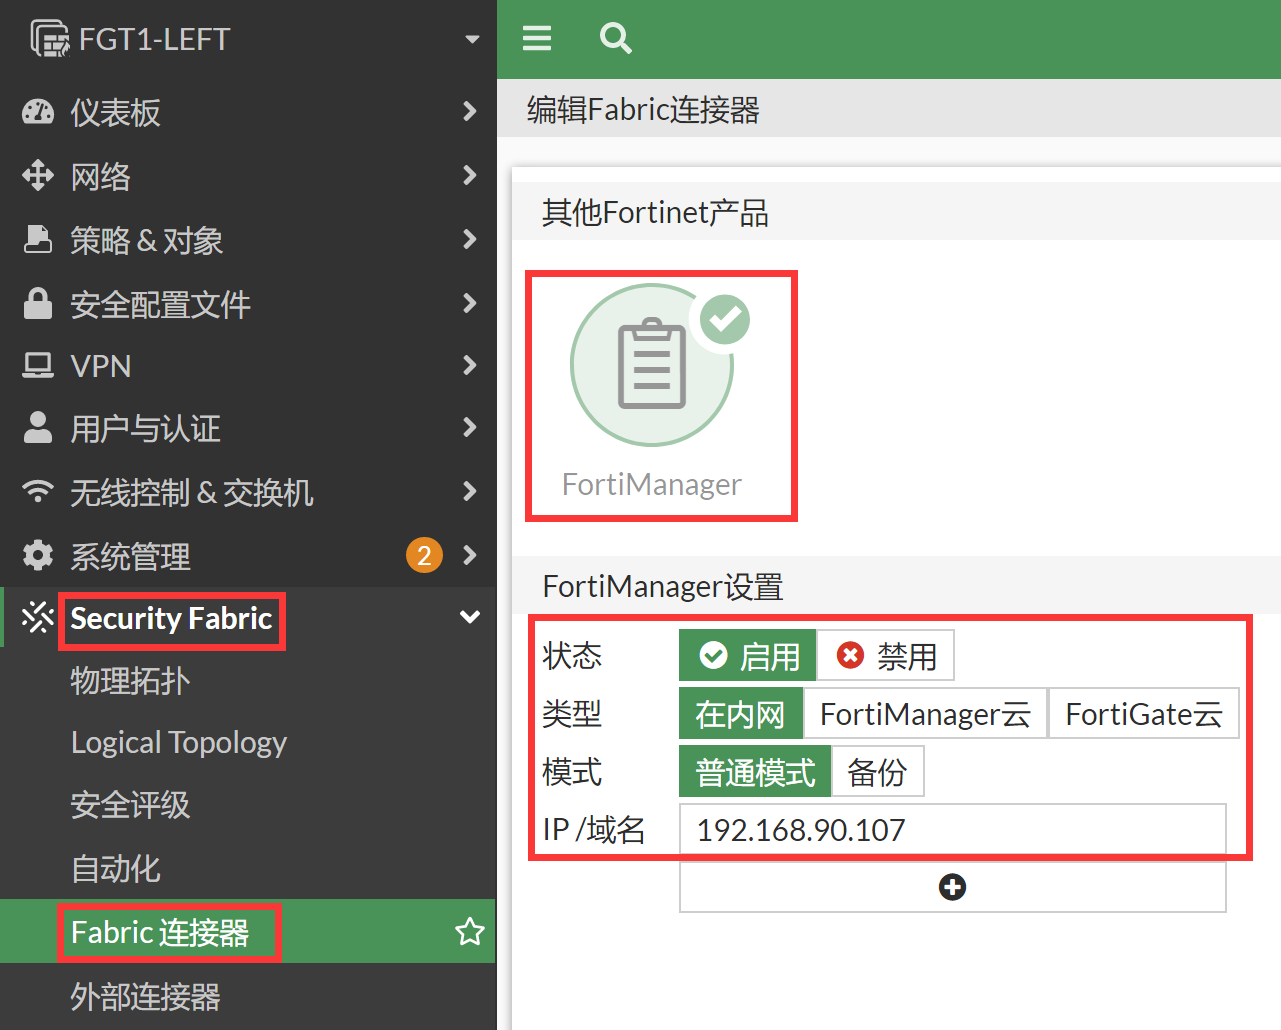The width and height of the screenshot is (1281, 1030).
Task: Choose FortiGate云 as the type
Action: (x=1143, y=714)
